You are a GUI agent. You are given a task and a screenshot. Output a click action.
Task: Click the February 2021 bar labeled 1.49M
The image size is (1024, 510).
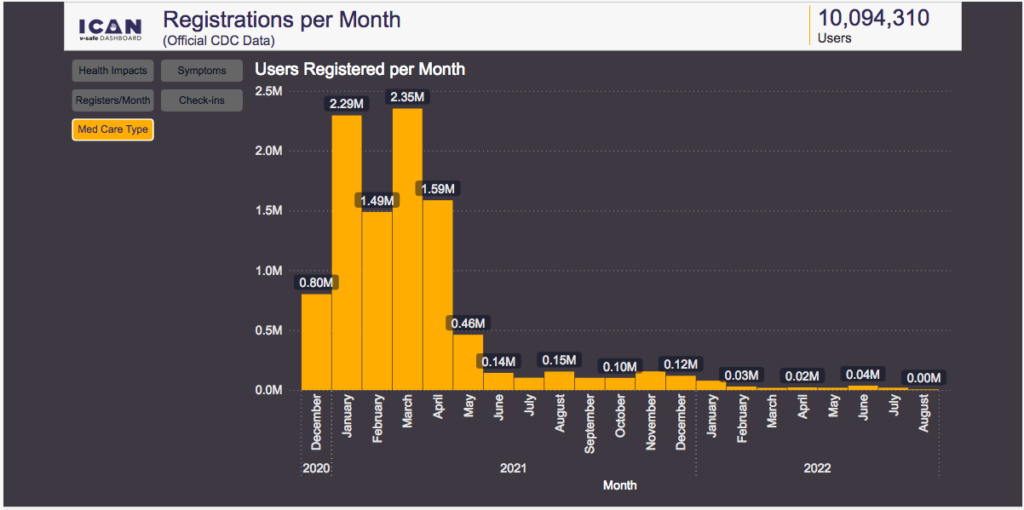tap(377, 300)
